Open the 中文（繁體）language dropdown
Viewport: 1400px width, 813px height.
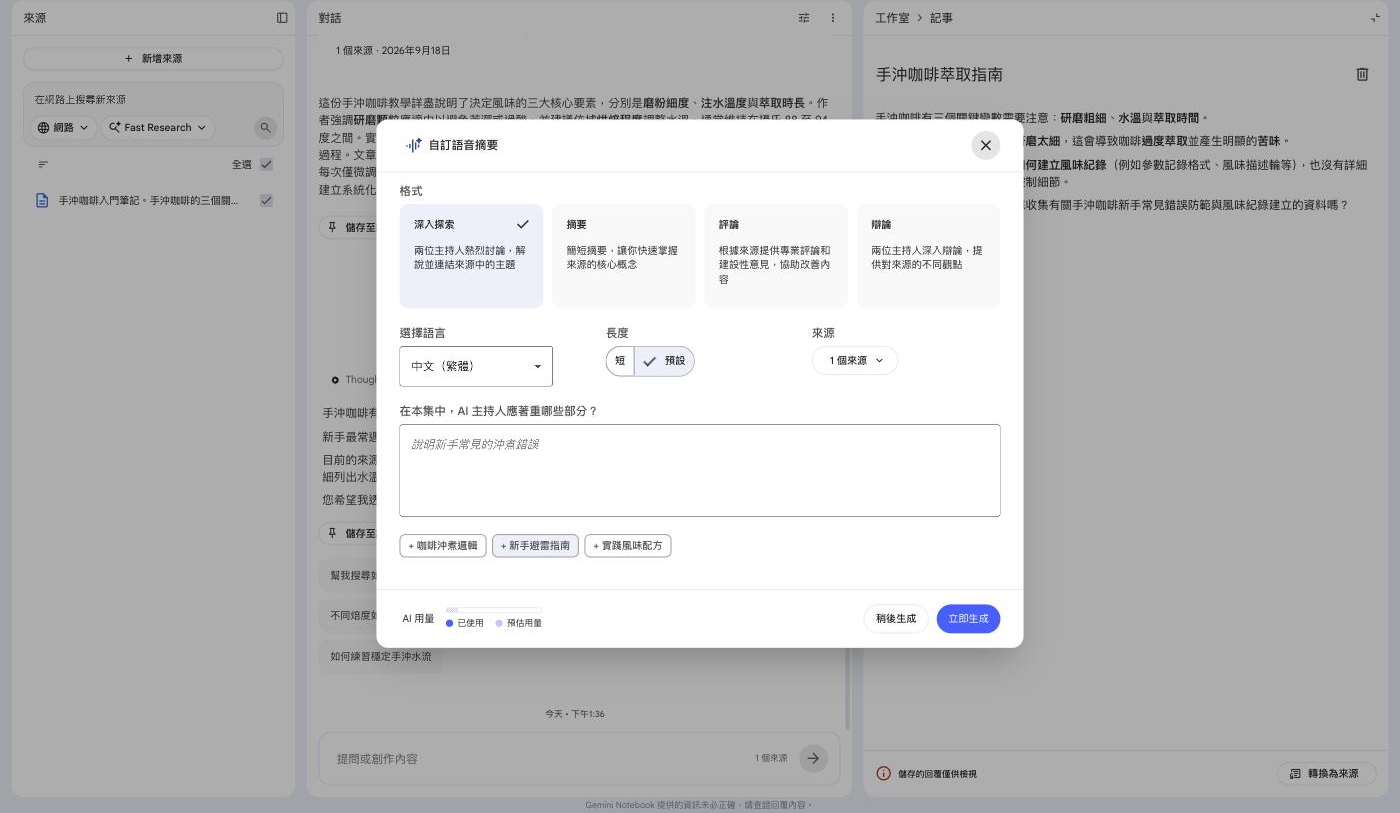click(x=476, y=366)
